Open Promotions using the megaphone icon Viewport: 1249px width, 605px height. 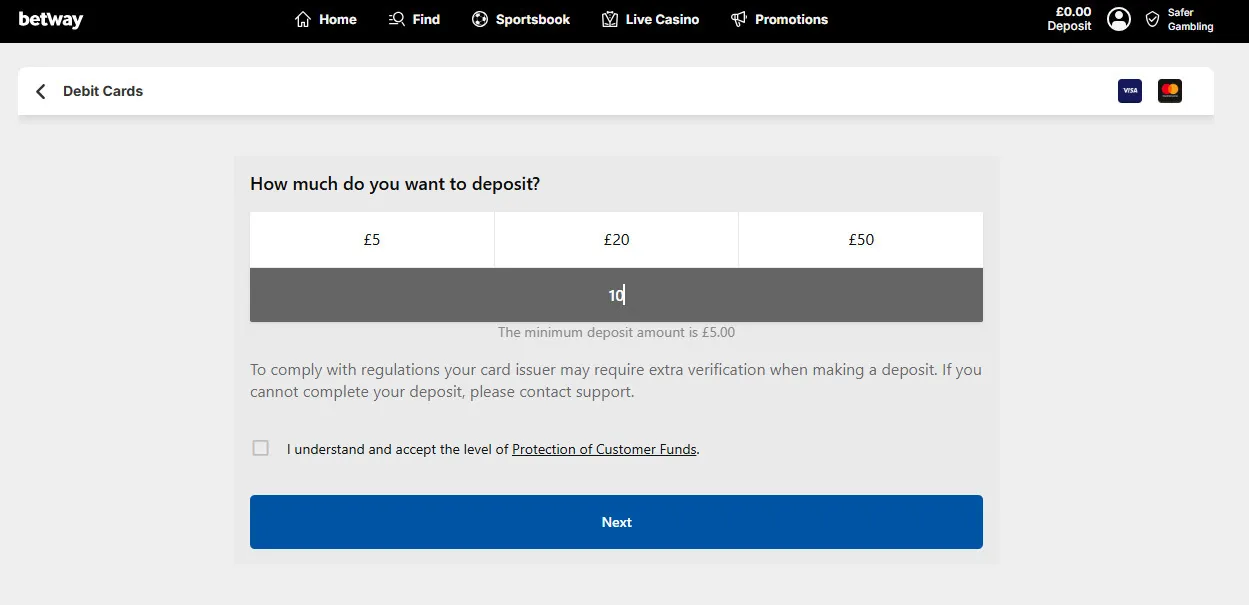pyautogui.click(x=738, y=18)
